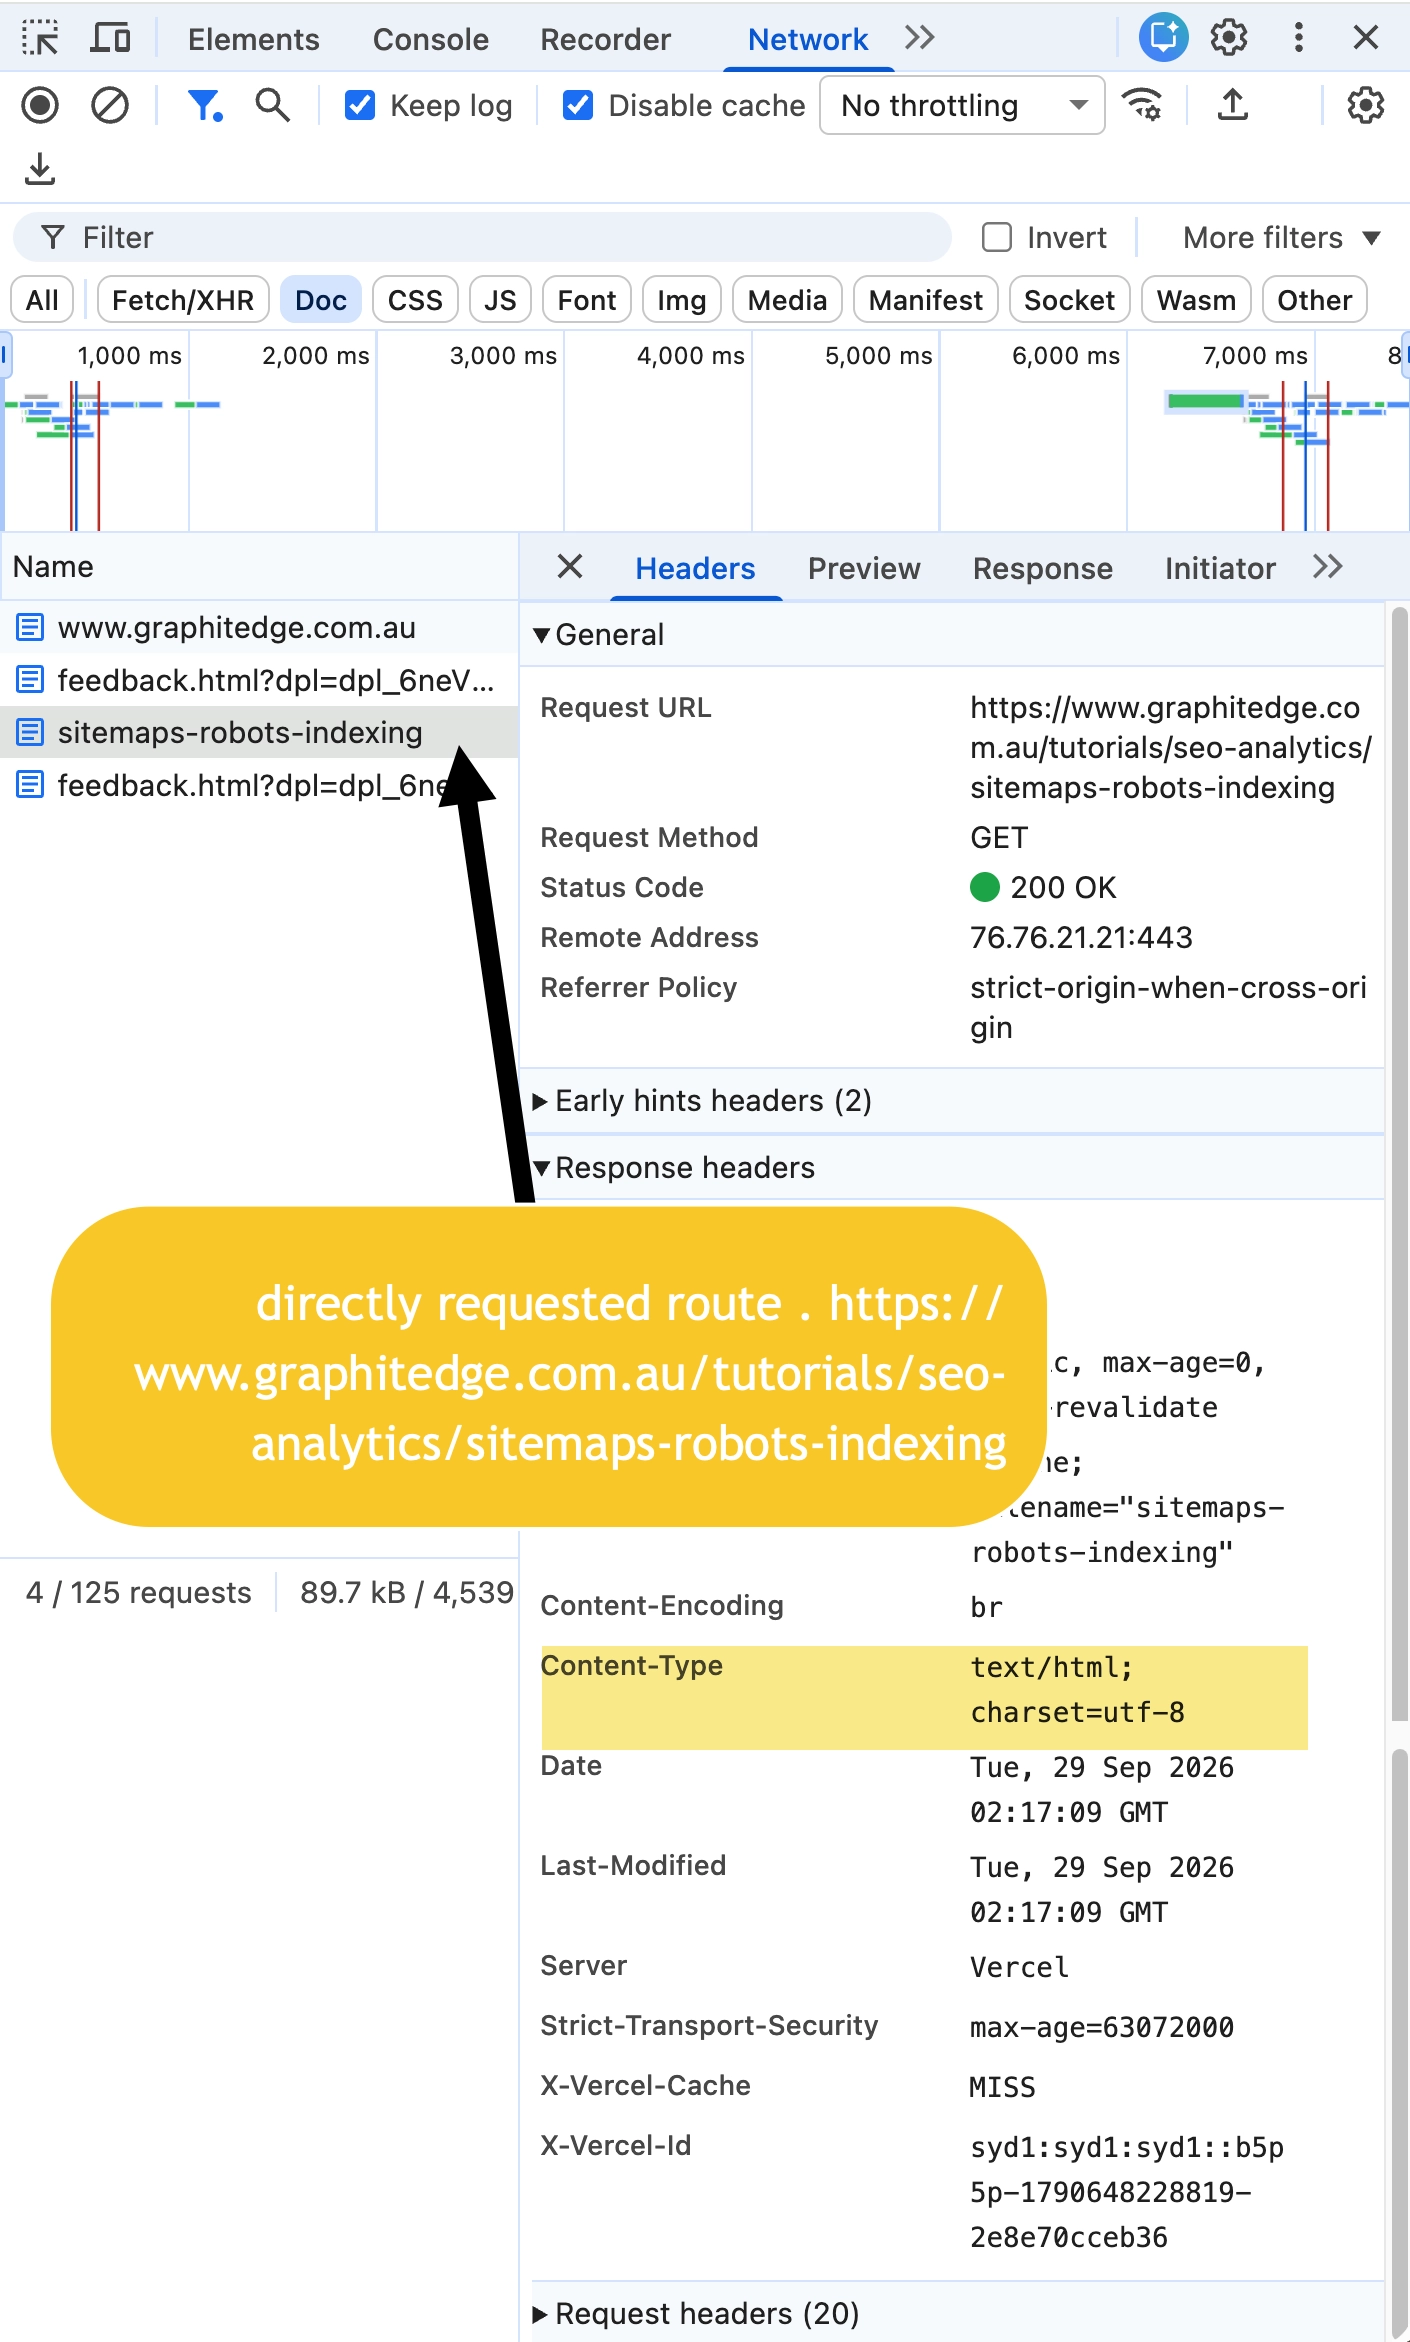Show more DevTools panels chevron
Screen dimensions: 1410x2342
click(x=919, y=38)
